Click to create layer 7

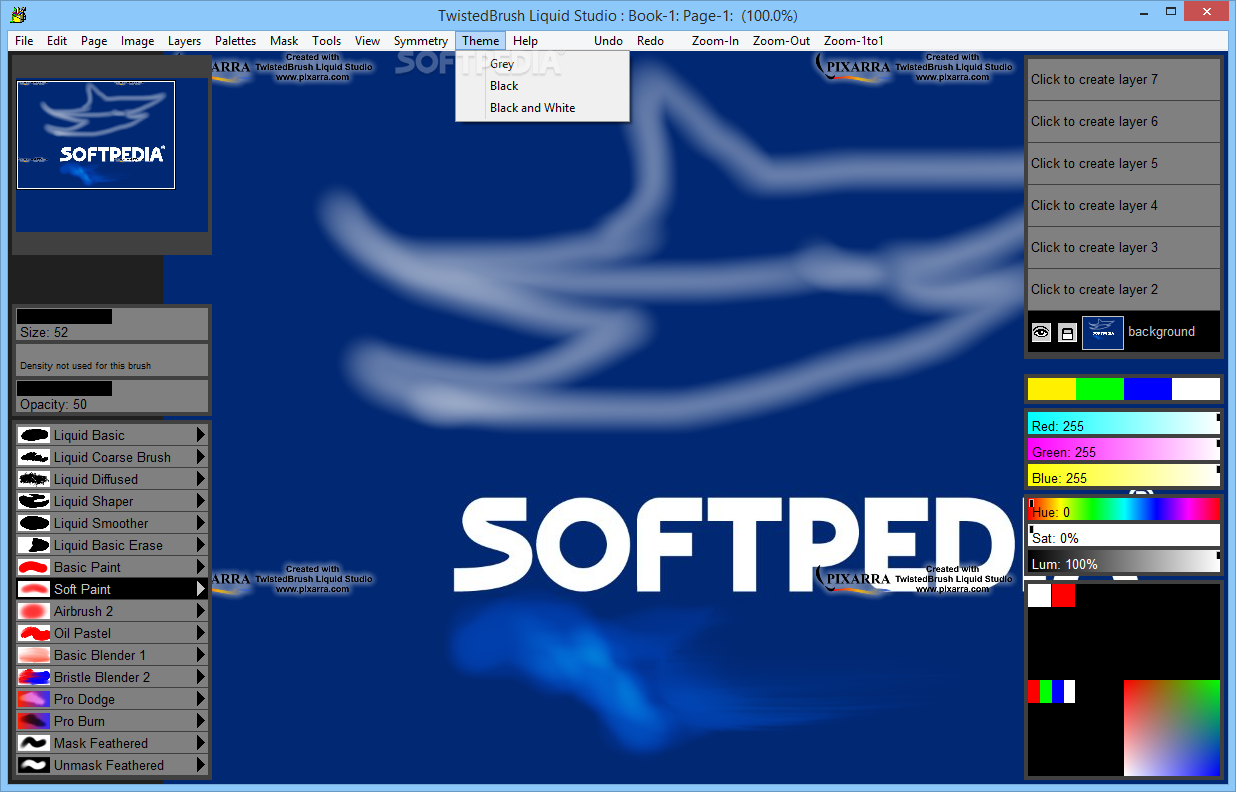tap(1124, 80)
